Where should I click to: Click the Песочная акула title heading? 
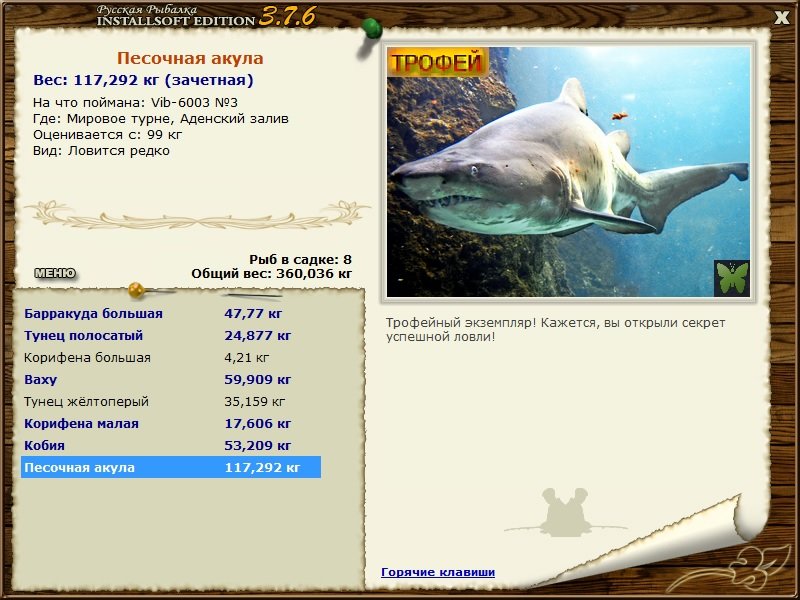coord(190,58)
